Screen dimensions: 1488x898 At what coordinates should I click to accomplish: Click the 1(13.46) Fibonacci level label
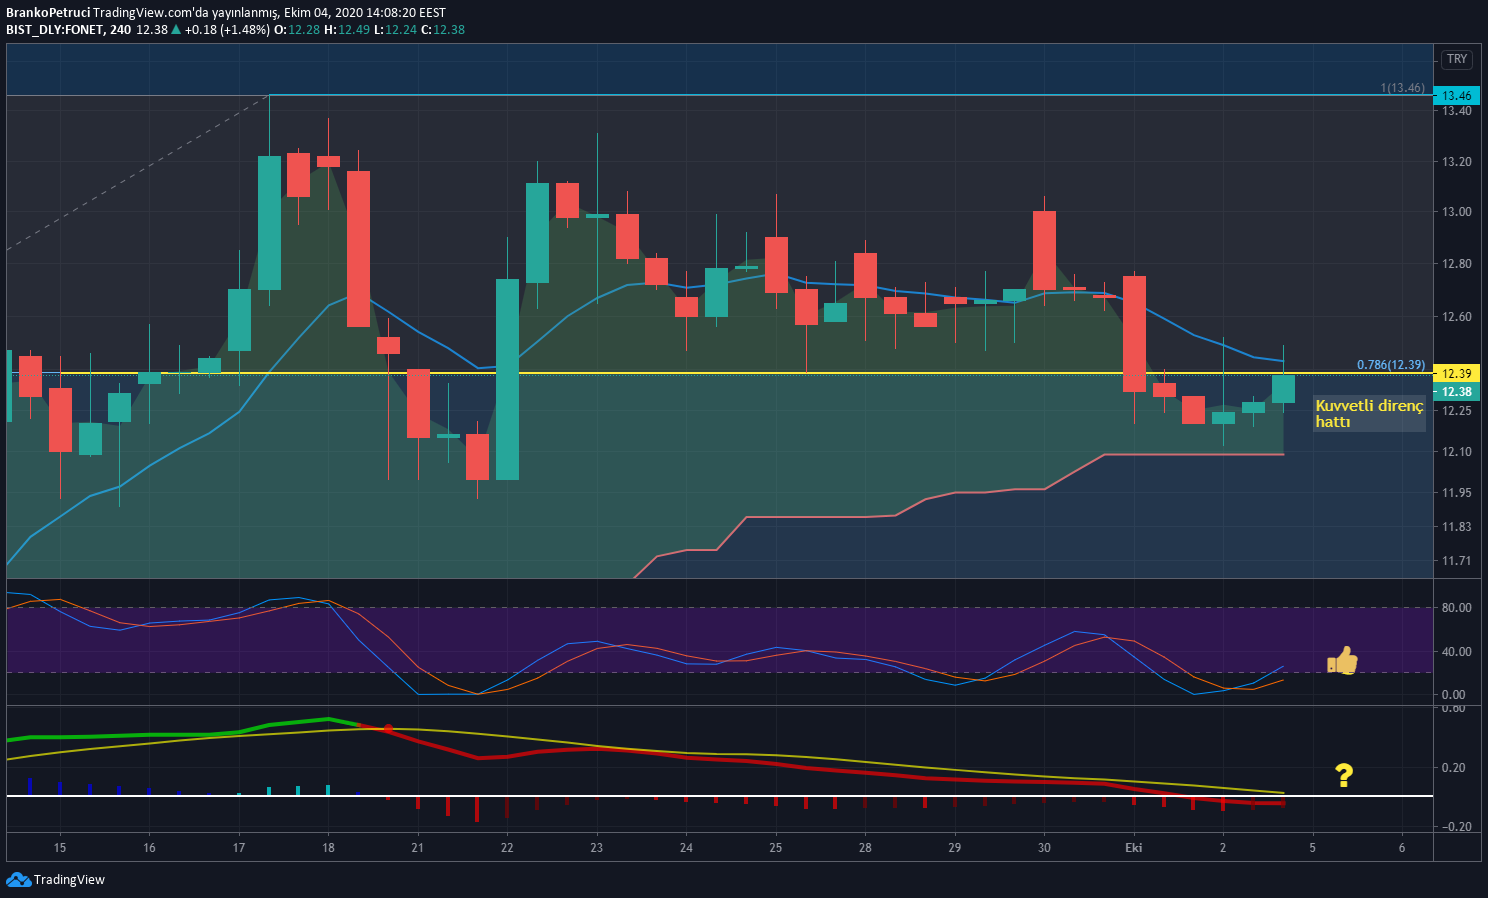pyautogui.click(x=1403, y=88)
